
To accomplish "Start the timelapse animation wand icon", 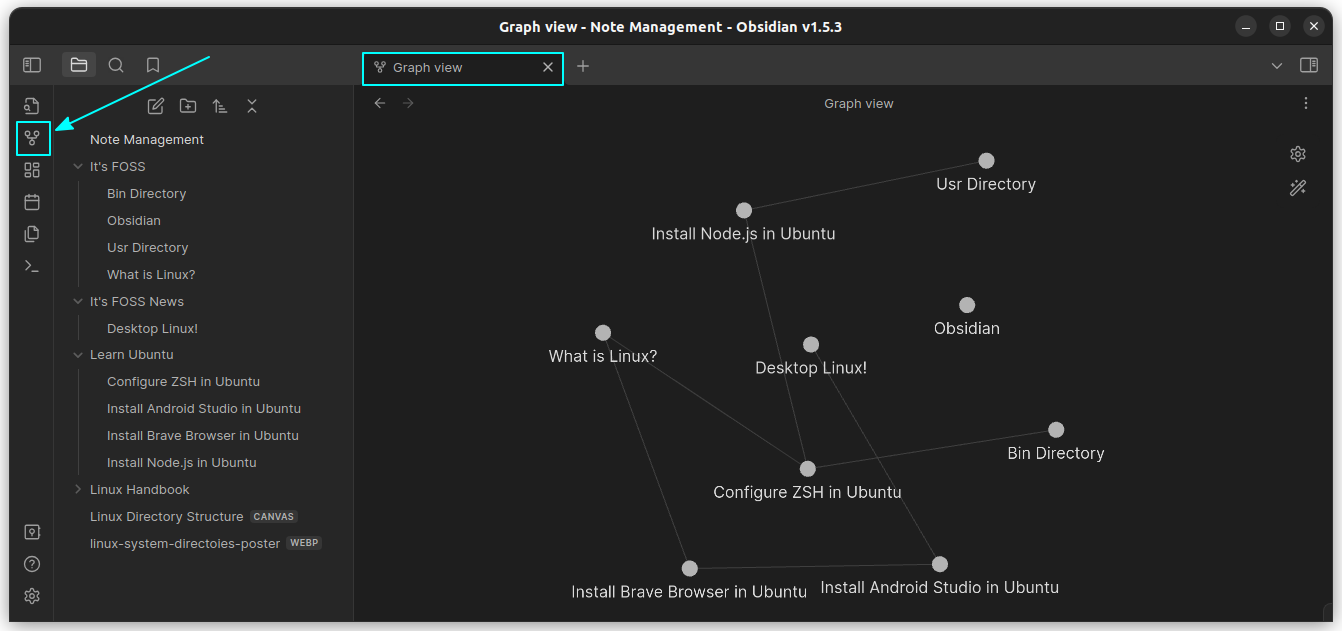I will [x=1298, y=188].
